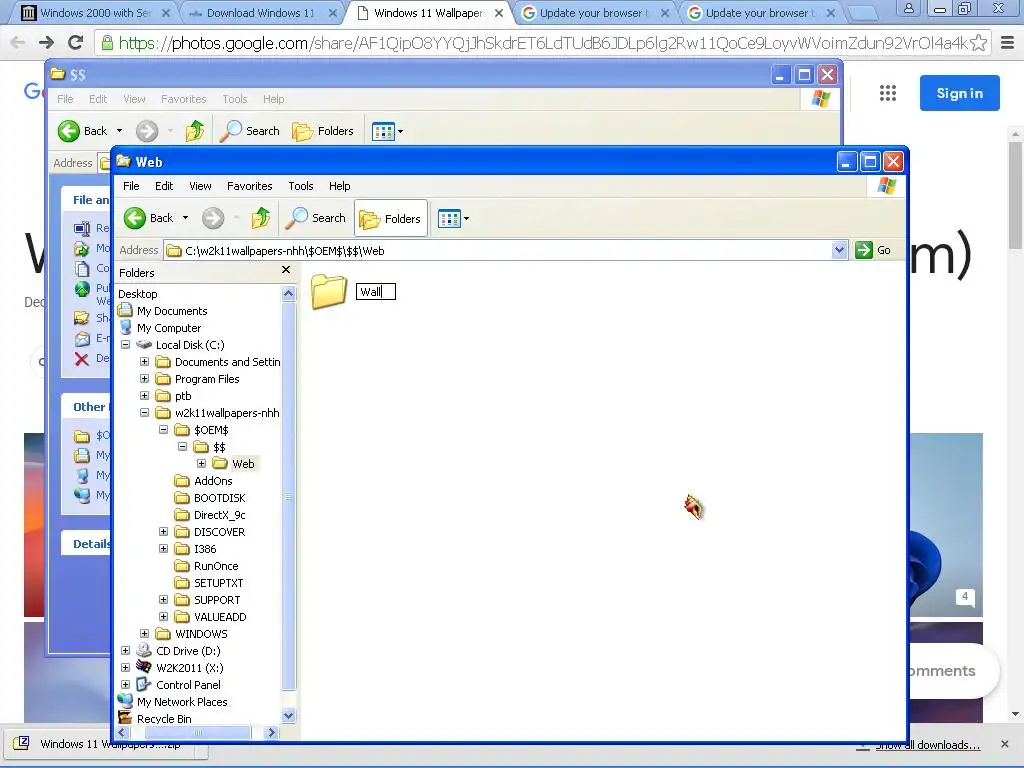
Task: Click Back button in Web window
Action: point(148,218)
